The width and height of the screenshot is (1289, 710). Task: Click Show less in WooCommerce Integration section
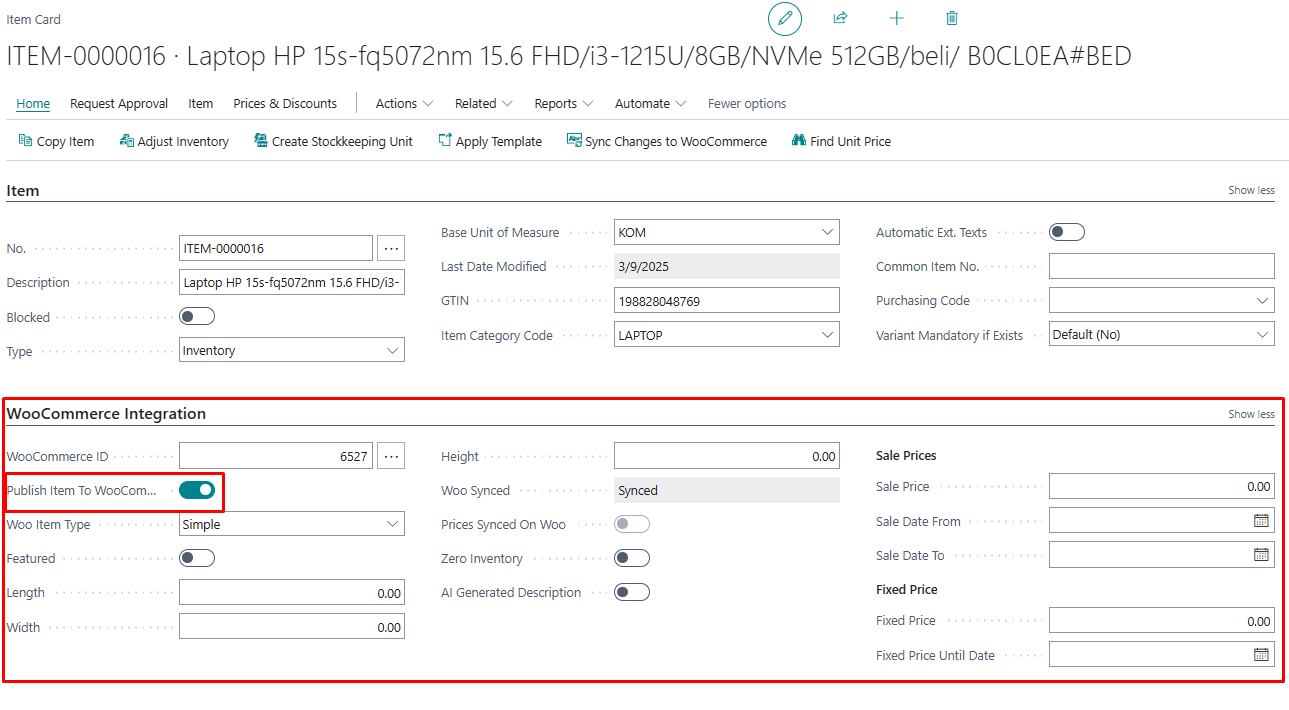tap(1251, 414)
